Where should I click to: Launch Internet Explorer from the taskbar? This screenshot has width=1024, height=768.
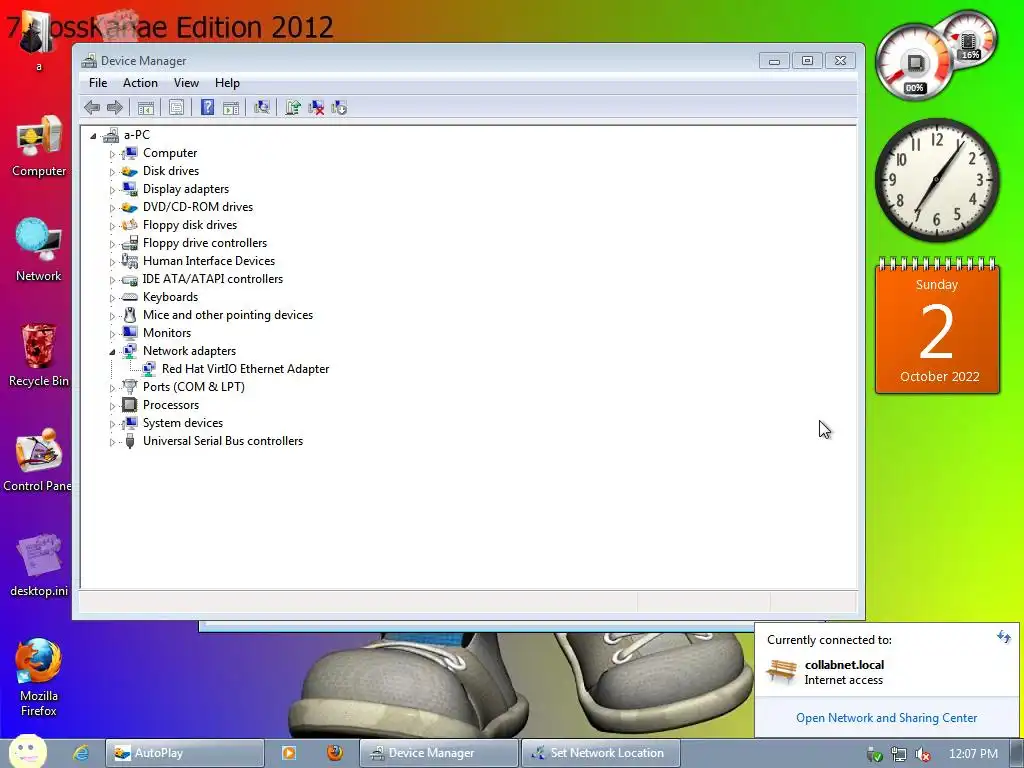tap(80, 753)
